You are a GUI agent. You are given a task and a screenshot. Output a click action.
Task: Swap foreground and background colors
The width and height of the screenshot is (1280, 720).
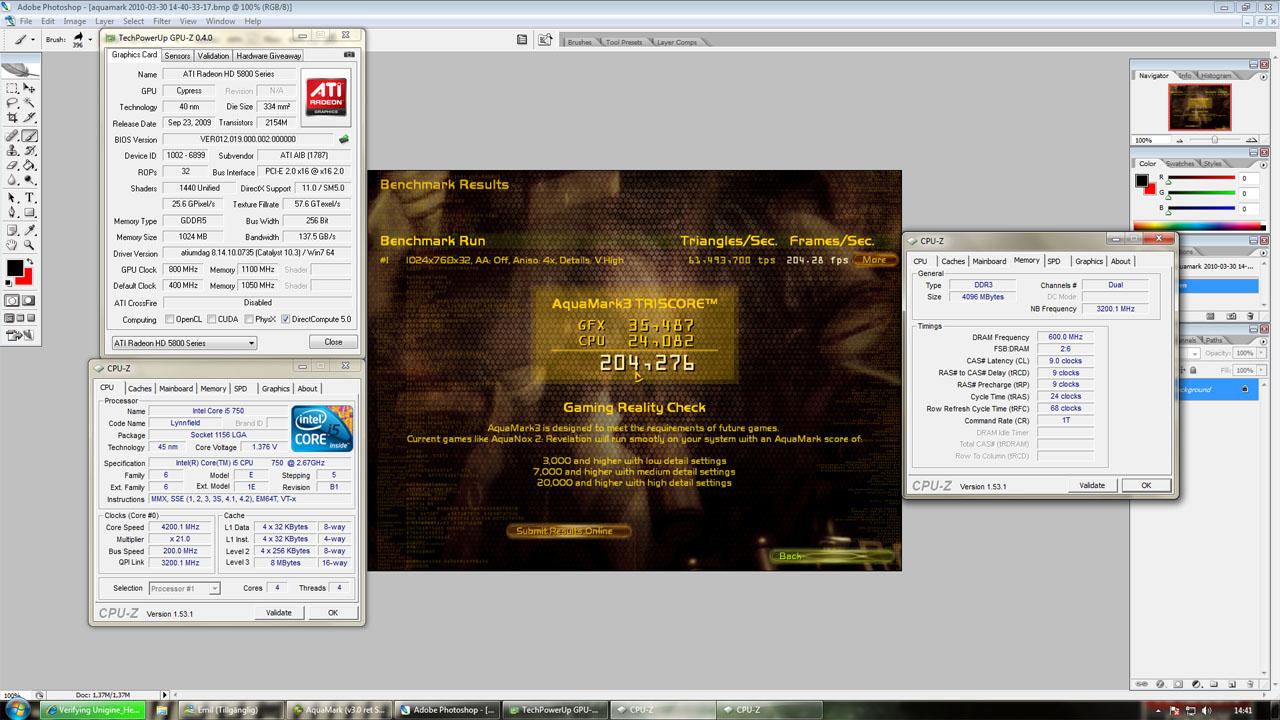(x=29, y=260)
